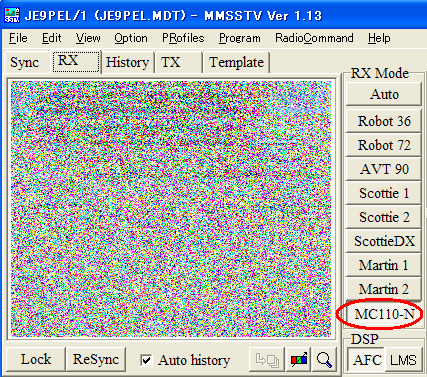Screen dimensions: 427x377
Task: Toggle the Auto history checkbox
Action: (146, 360)
